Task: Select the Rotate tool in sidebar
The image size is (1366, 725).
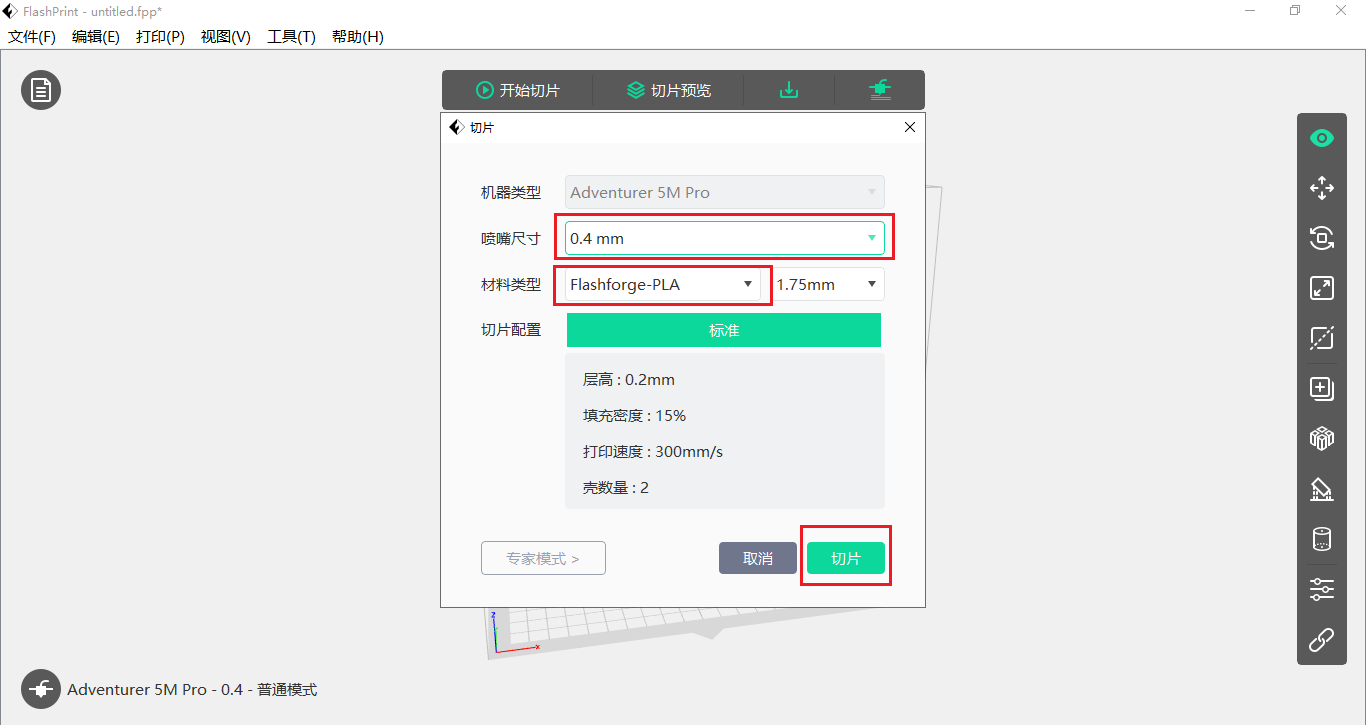Action: click(1322, 238)
